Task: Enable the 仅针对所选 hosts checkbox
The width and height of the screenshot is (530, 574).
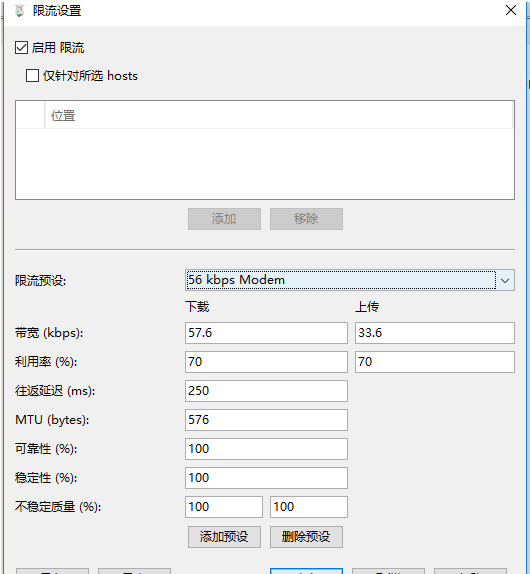Action: click(32, 76)
